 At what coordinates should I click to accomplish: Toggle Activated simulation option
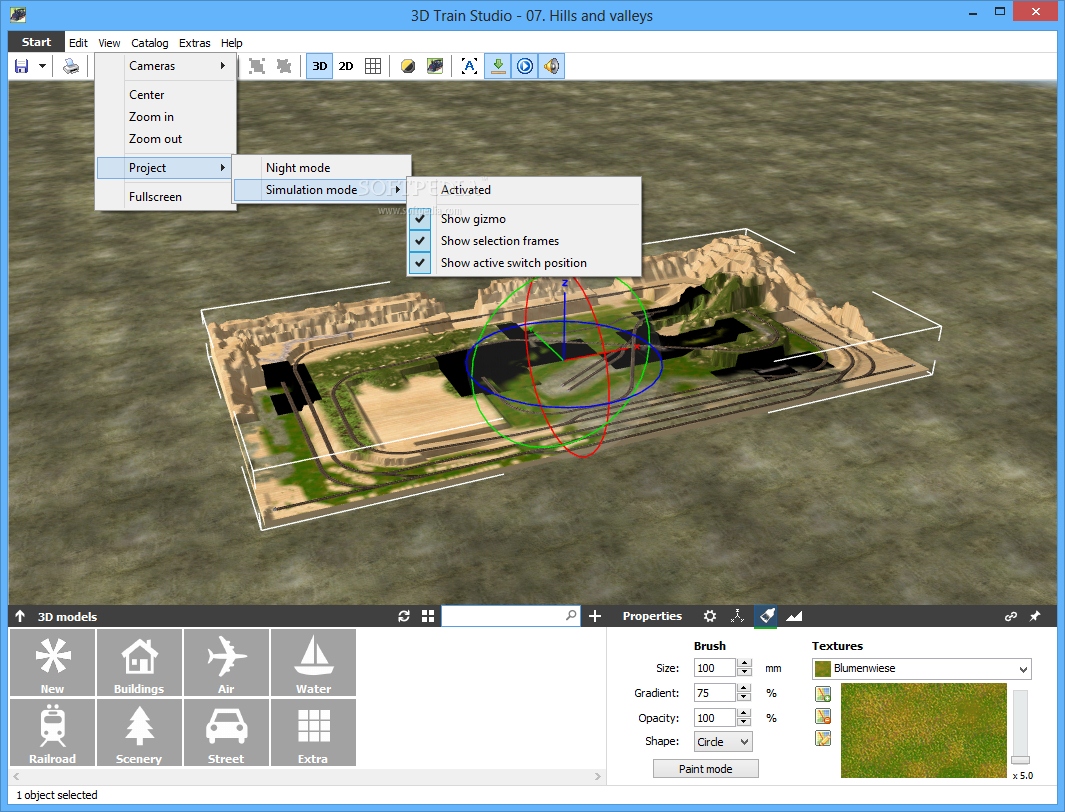tap(524, 189)
